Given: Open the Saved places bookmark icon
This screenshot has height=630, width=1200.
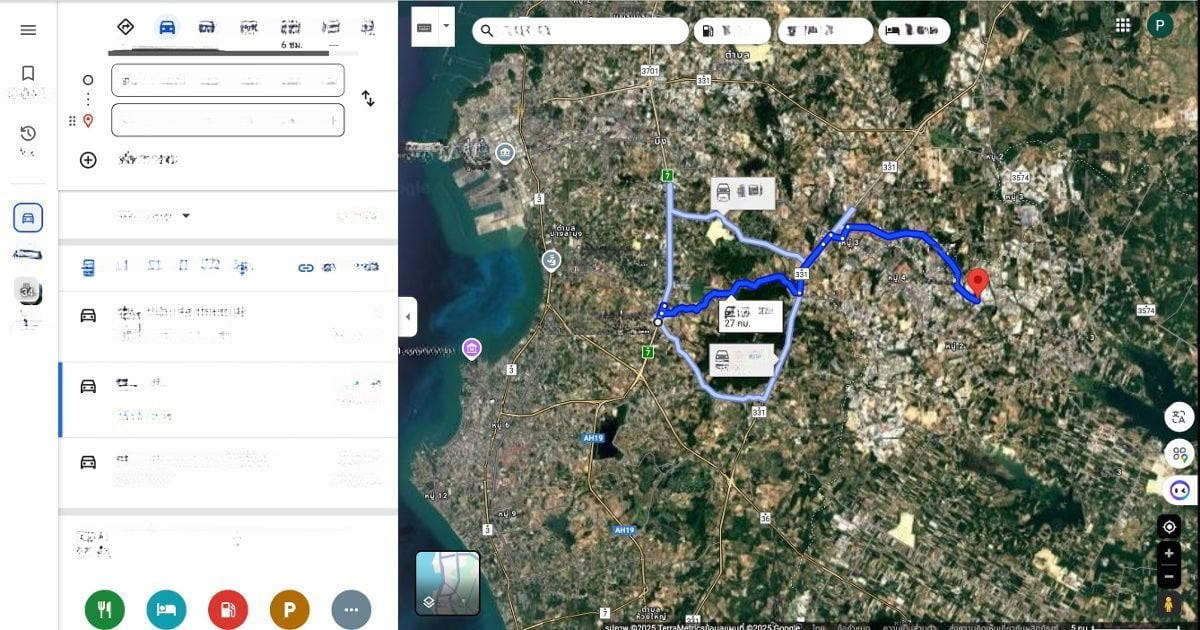Looking at the screenshot, I should (28, 74).
